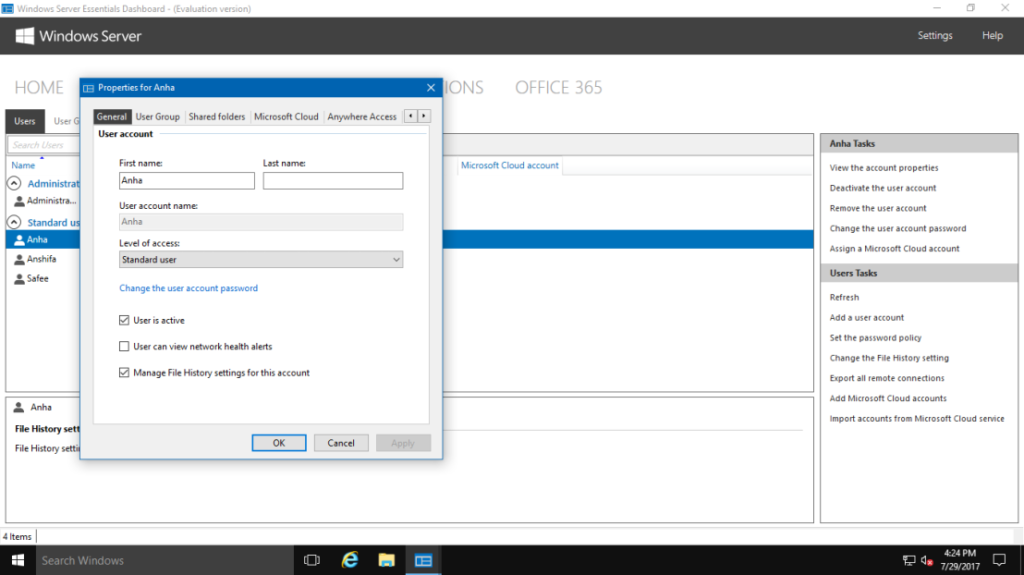1024x575 pixels.
Task: Click OK in the properties dialog
Action: pyautogui.click(x=279, y=443)
